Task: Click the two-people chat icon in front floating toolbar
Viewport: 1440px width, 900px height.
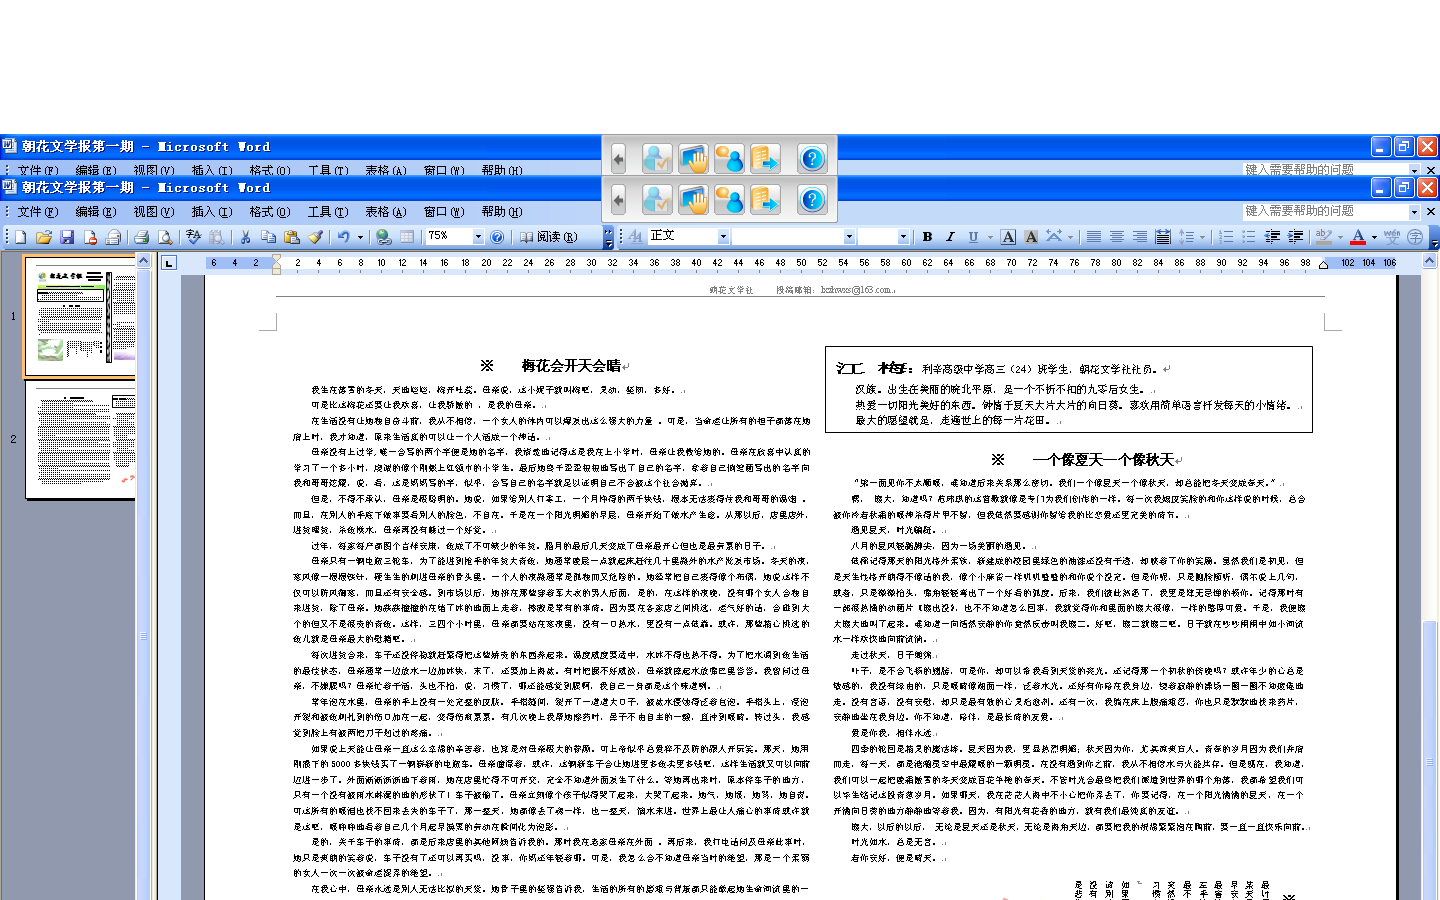Action: coord(729,199)
